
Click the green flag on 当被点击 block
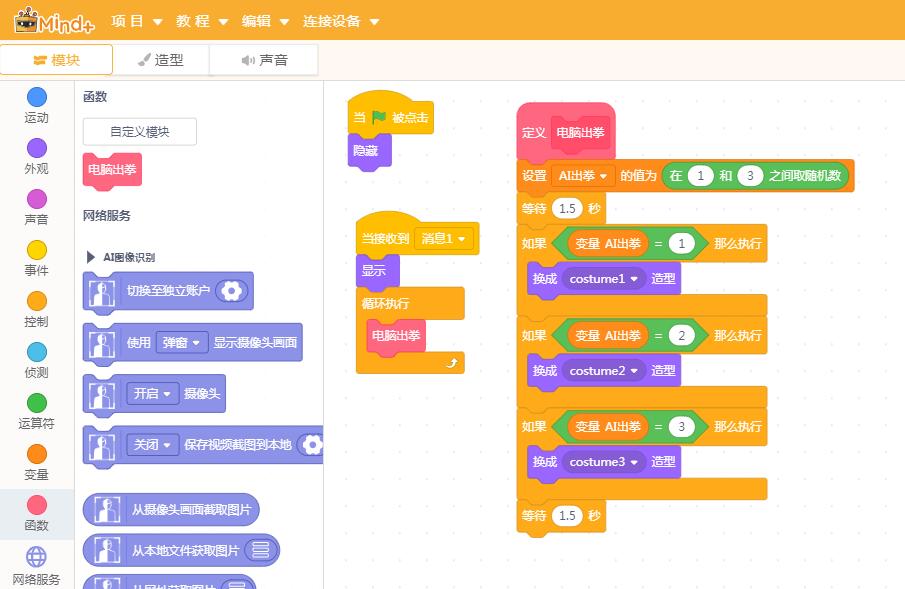tap(379, 118)
